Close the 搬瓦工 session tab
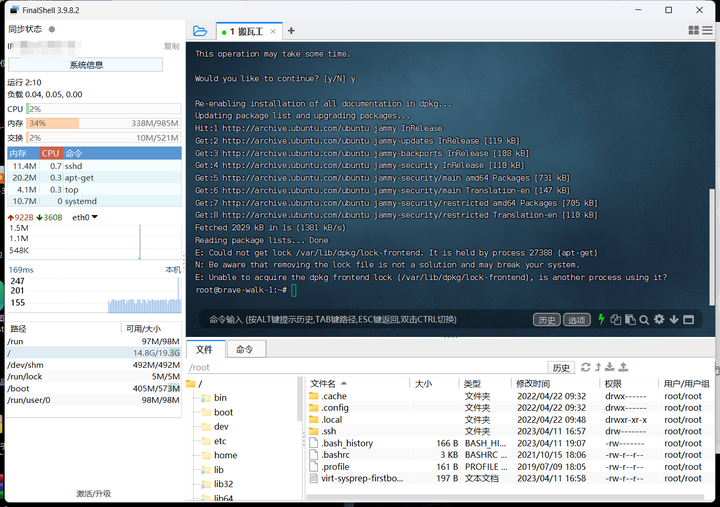 273,31
